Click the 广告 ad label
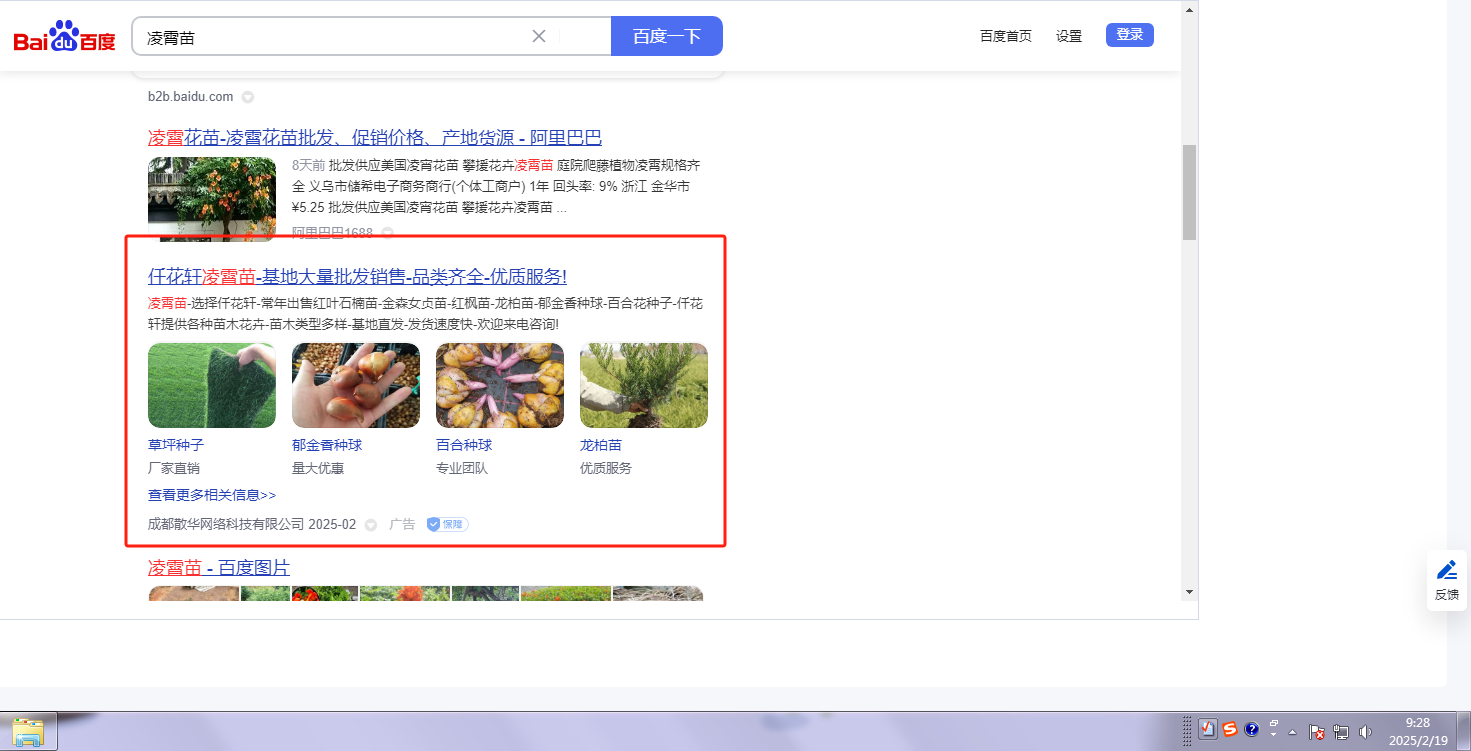1471x751 pixels. coord(402,524)
